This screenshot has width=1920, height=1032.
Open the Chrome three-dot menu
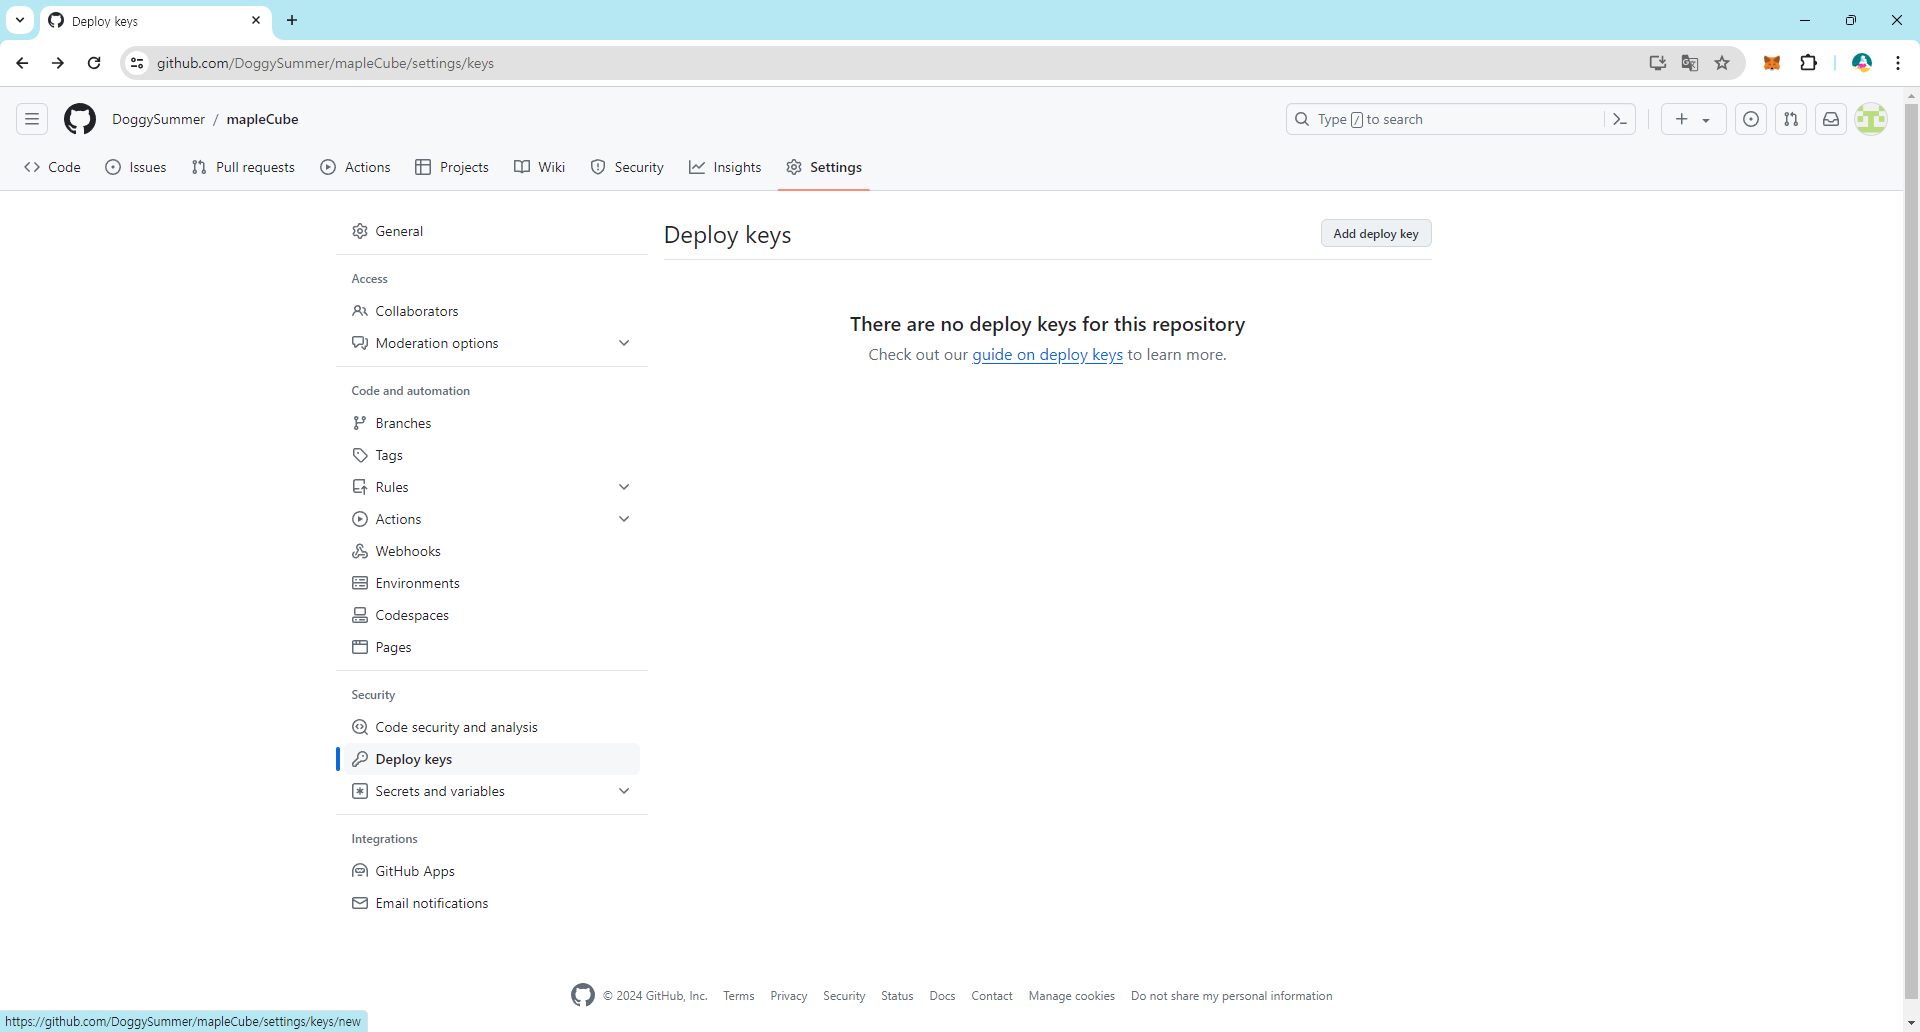(1898, 63)
